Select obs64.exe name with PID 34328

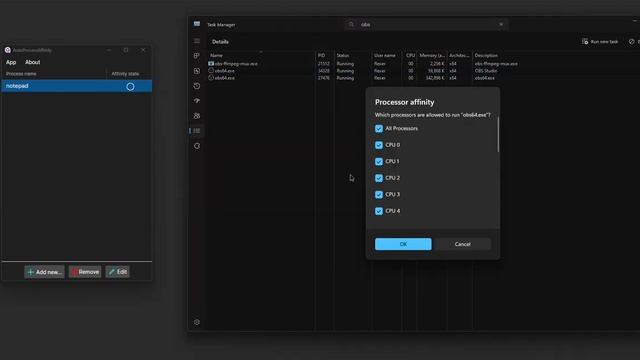pos(224,71)
